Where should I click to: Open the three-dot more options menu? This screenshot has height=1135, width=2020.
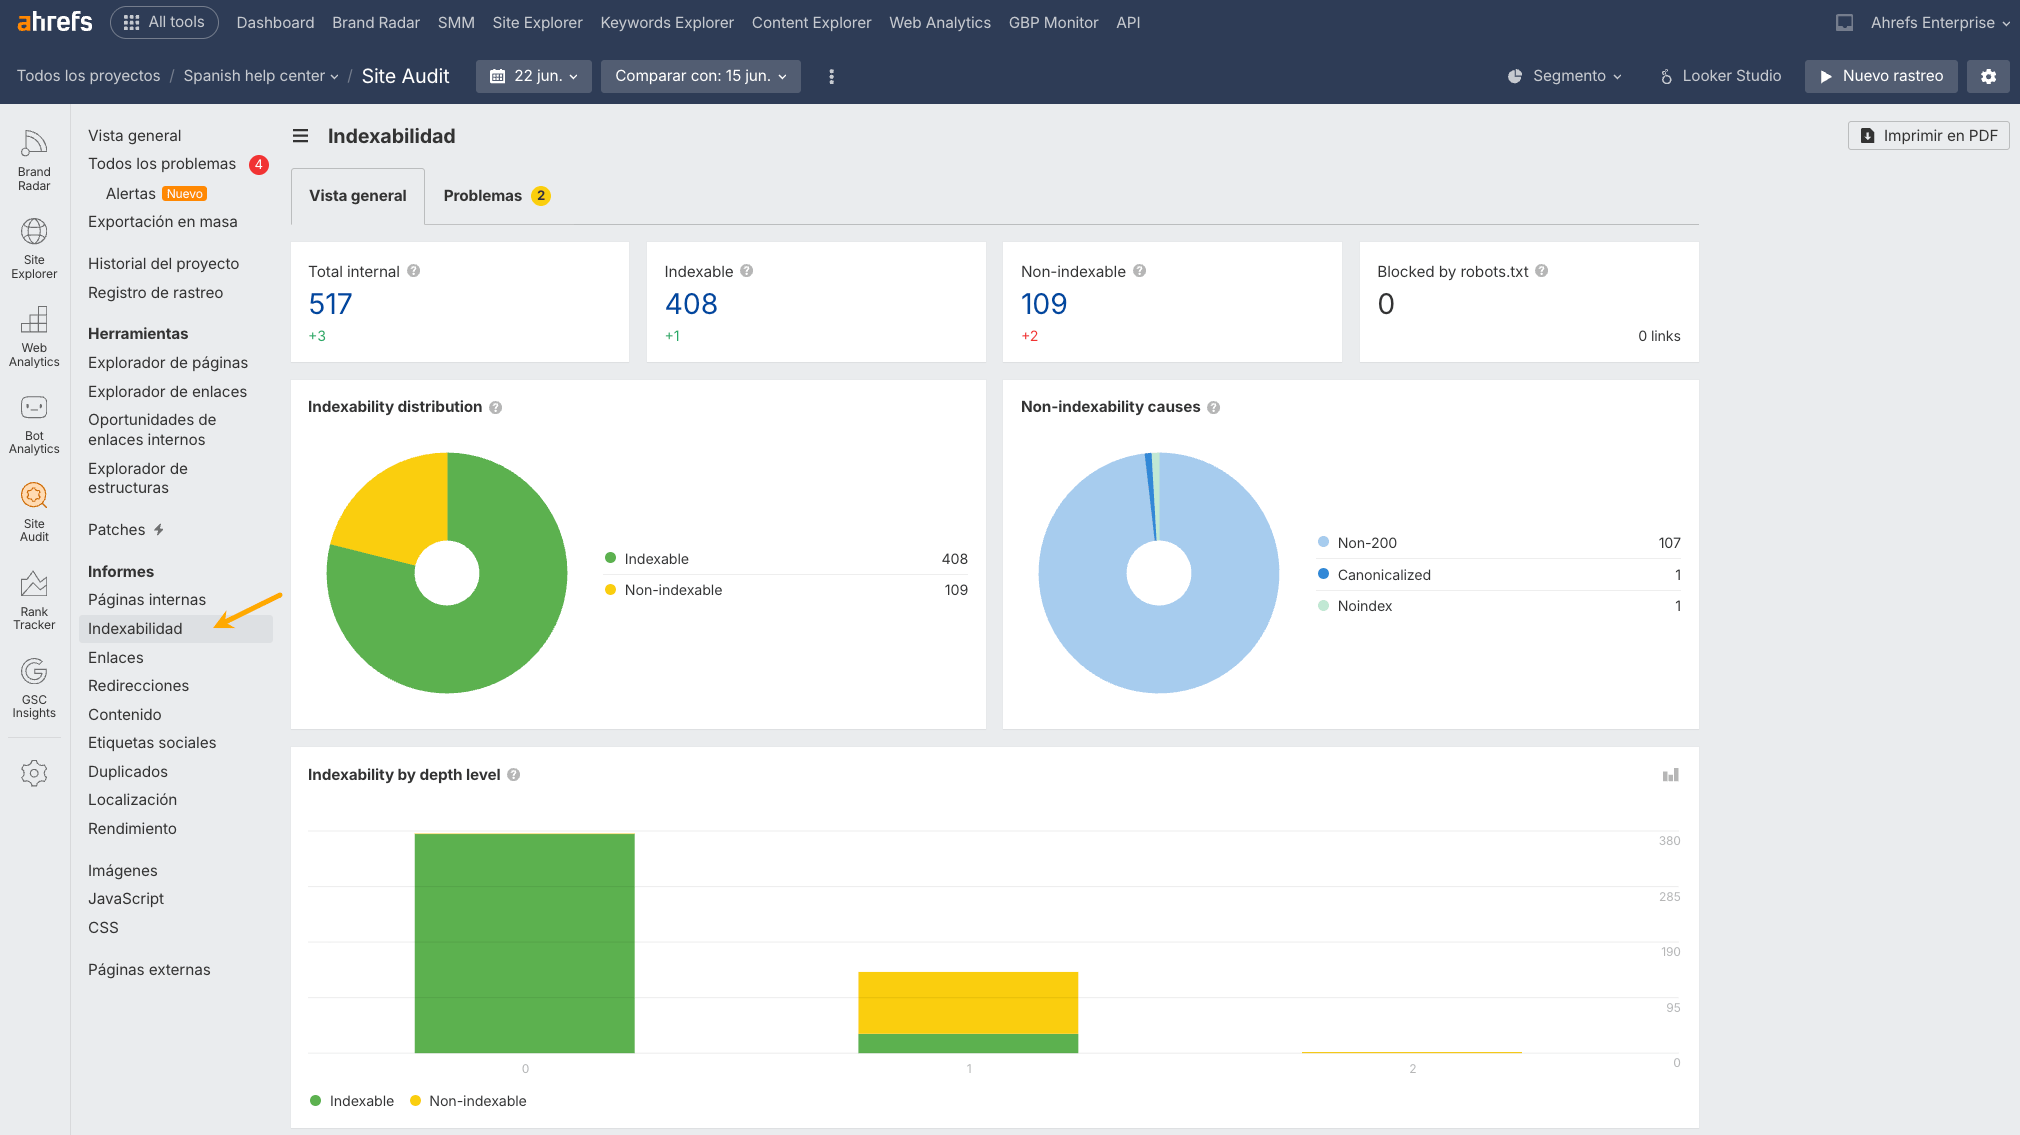pyautogui.click(x=831, y=76)
